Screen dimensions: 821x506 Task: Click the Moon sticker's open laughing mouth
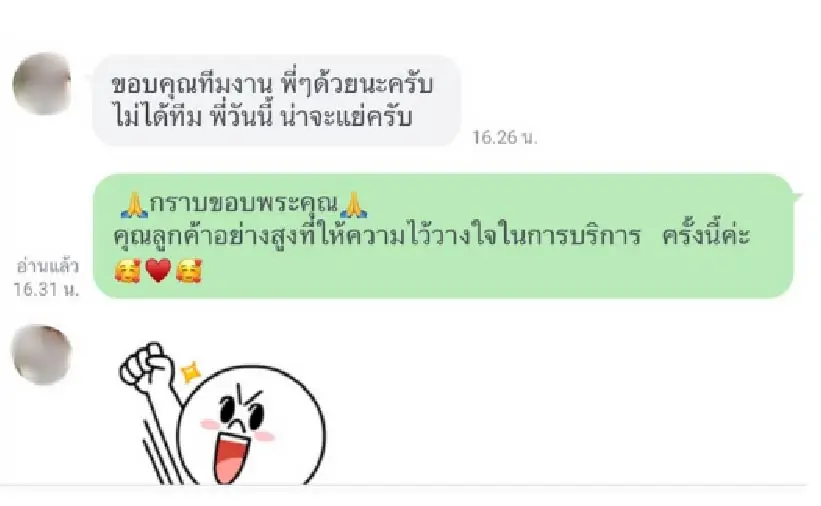pyautogui.click(x=232, y=455)
